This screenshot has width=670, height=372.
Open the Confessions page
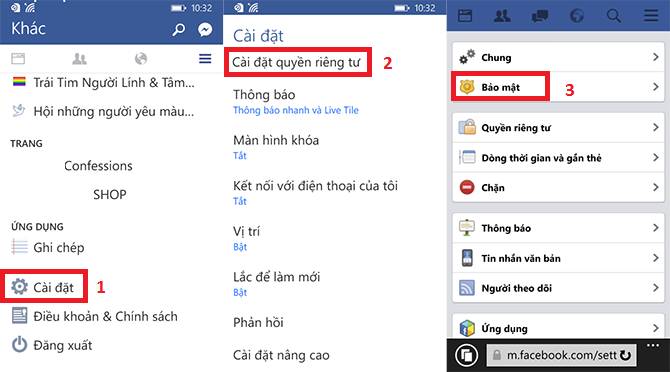[98, 166]
